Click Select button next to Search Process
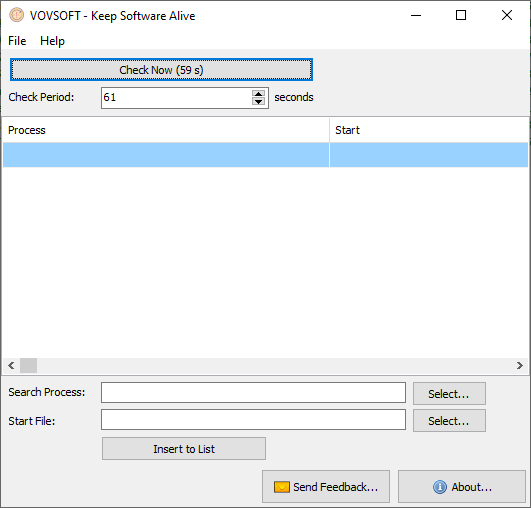 point(449,394)
